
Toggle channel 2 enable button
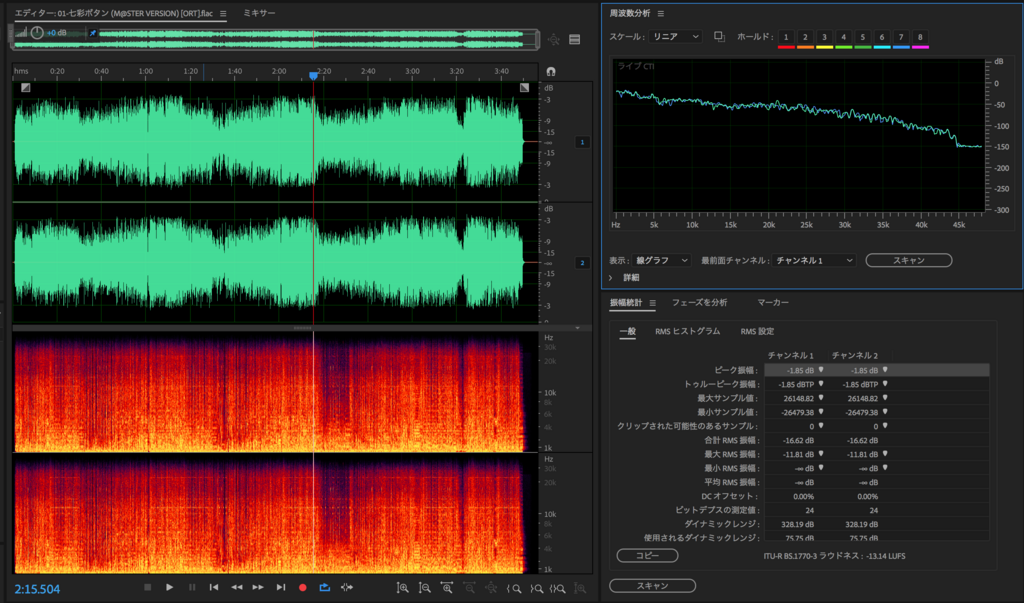583,263
